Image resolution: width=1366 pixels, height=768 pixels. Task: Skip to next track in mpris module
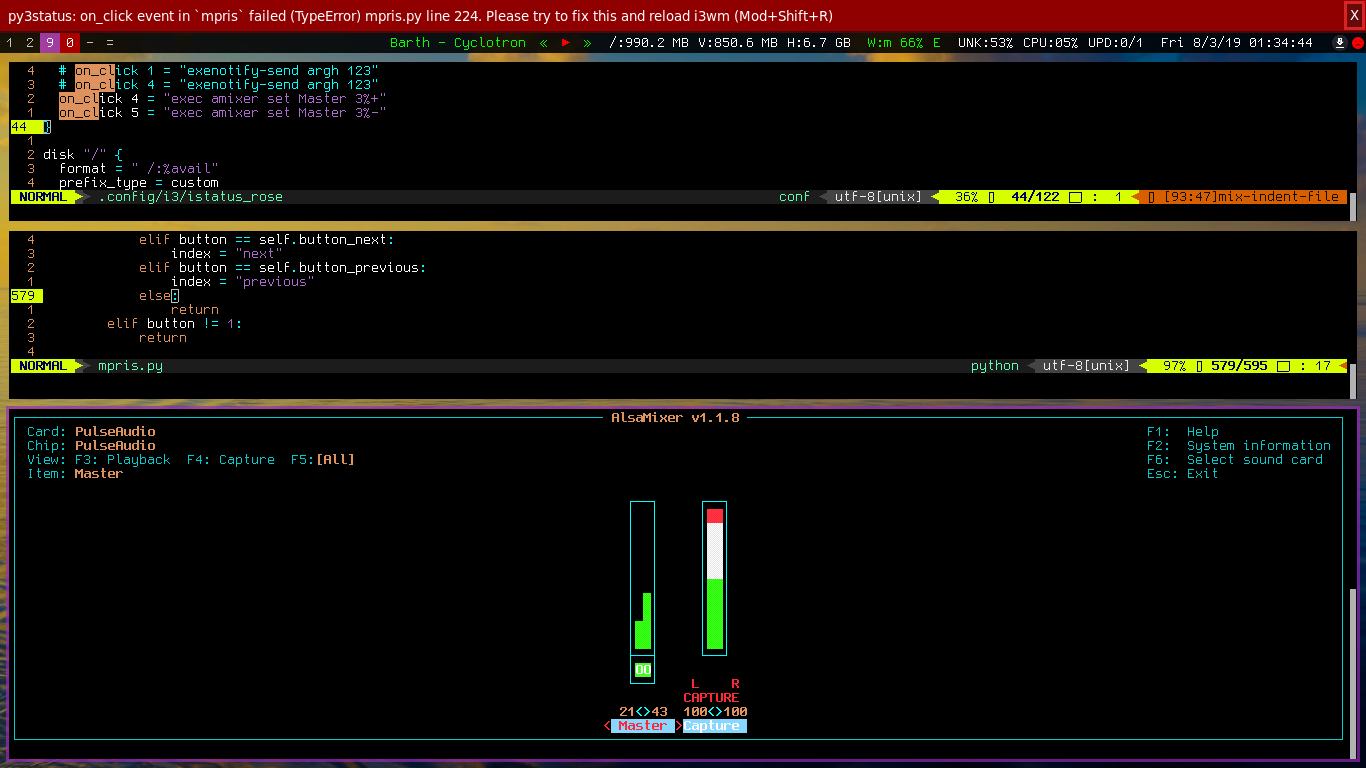point(587,43)
